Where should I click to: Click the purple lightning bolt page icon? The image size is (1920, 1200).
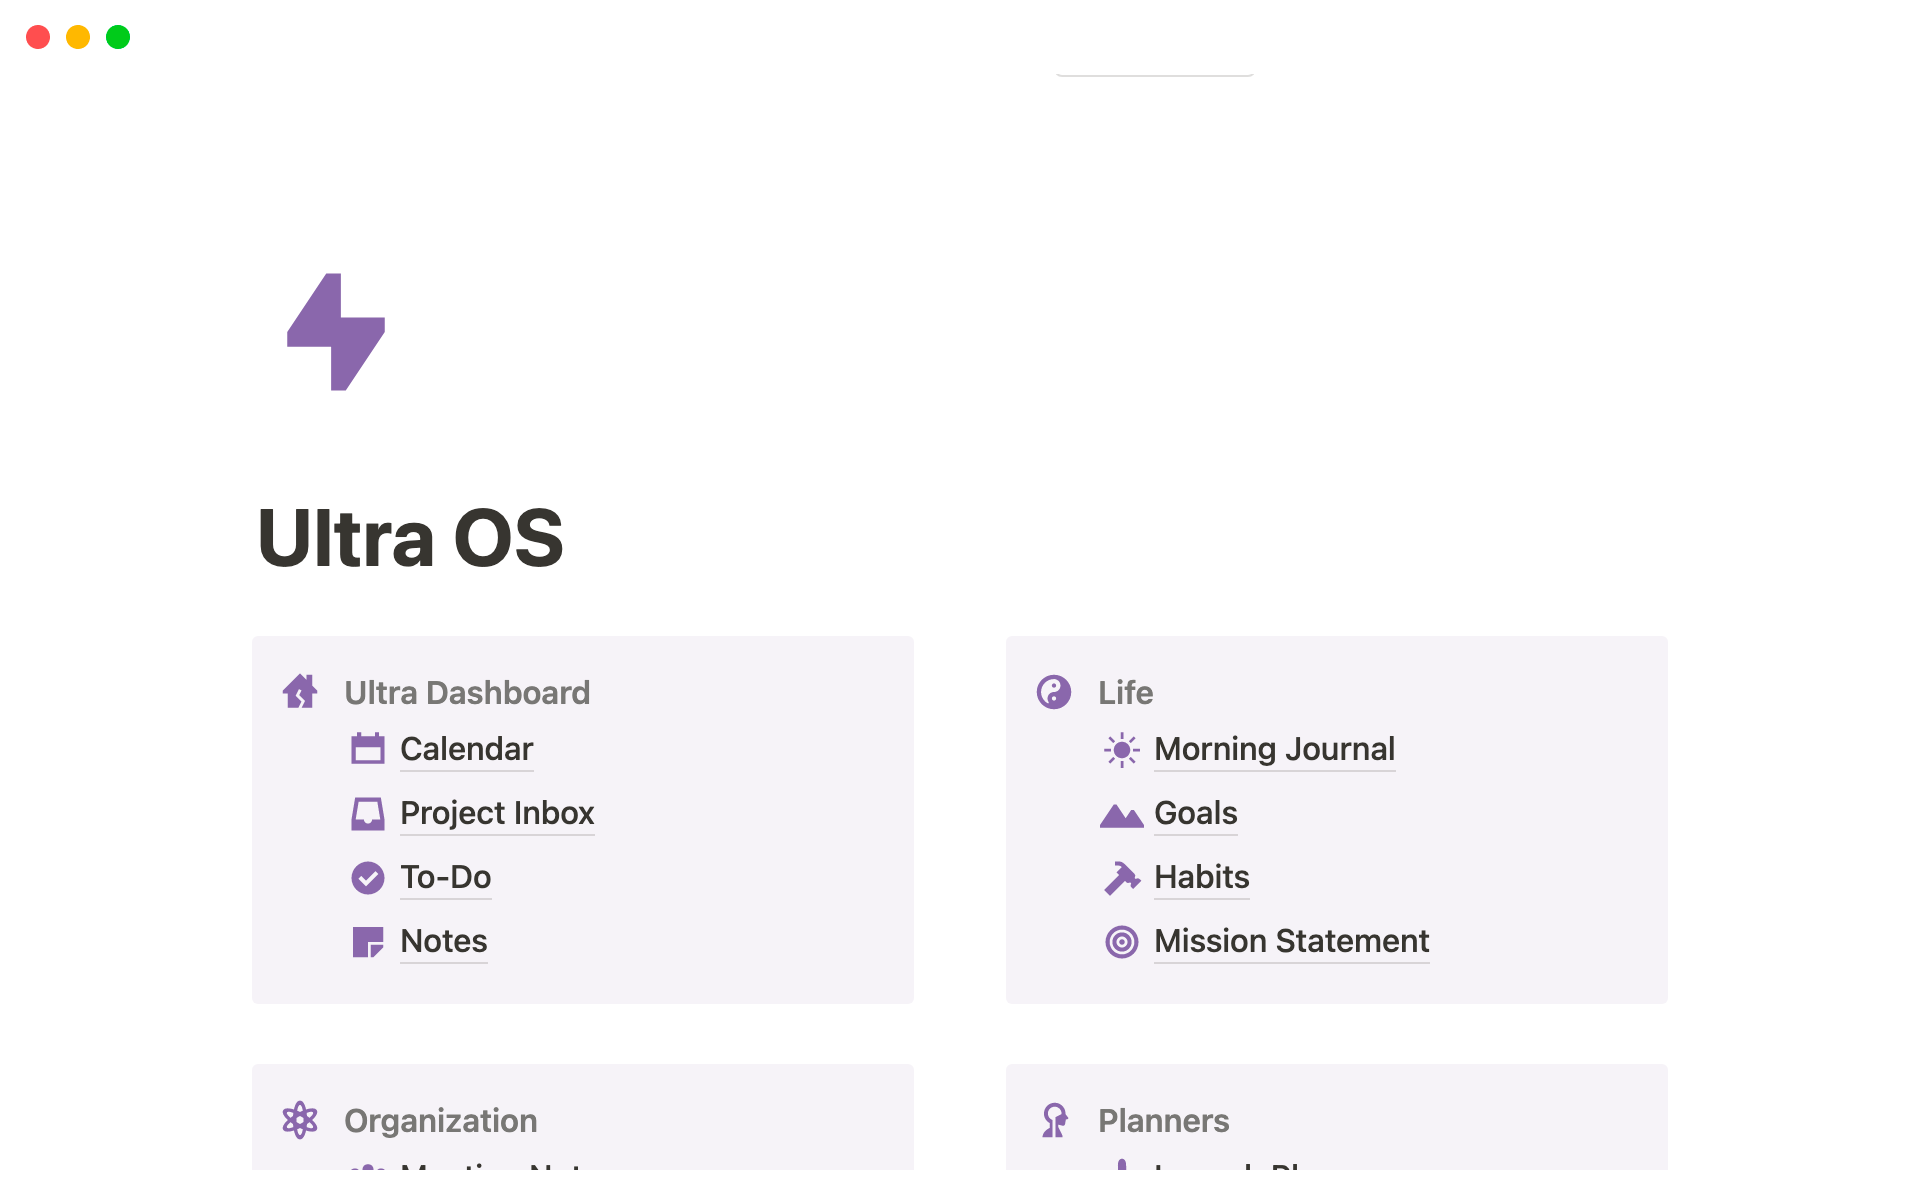(x=336, y=332)
